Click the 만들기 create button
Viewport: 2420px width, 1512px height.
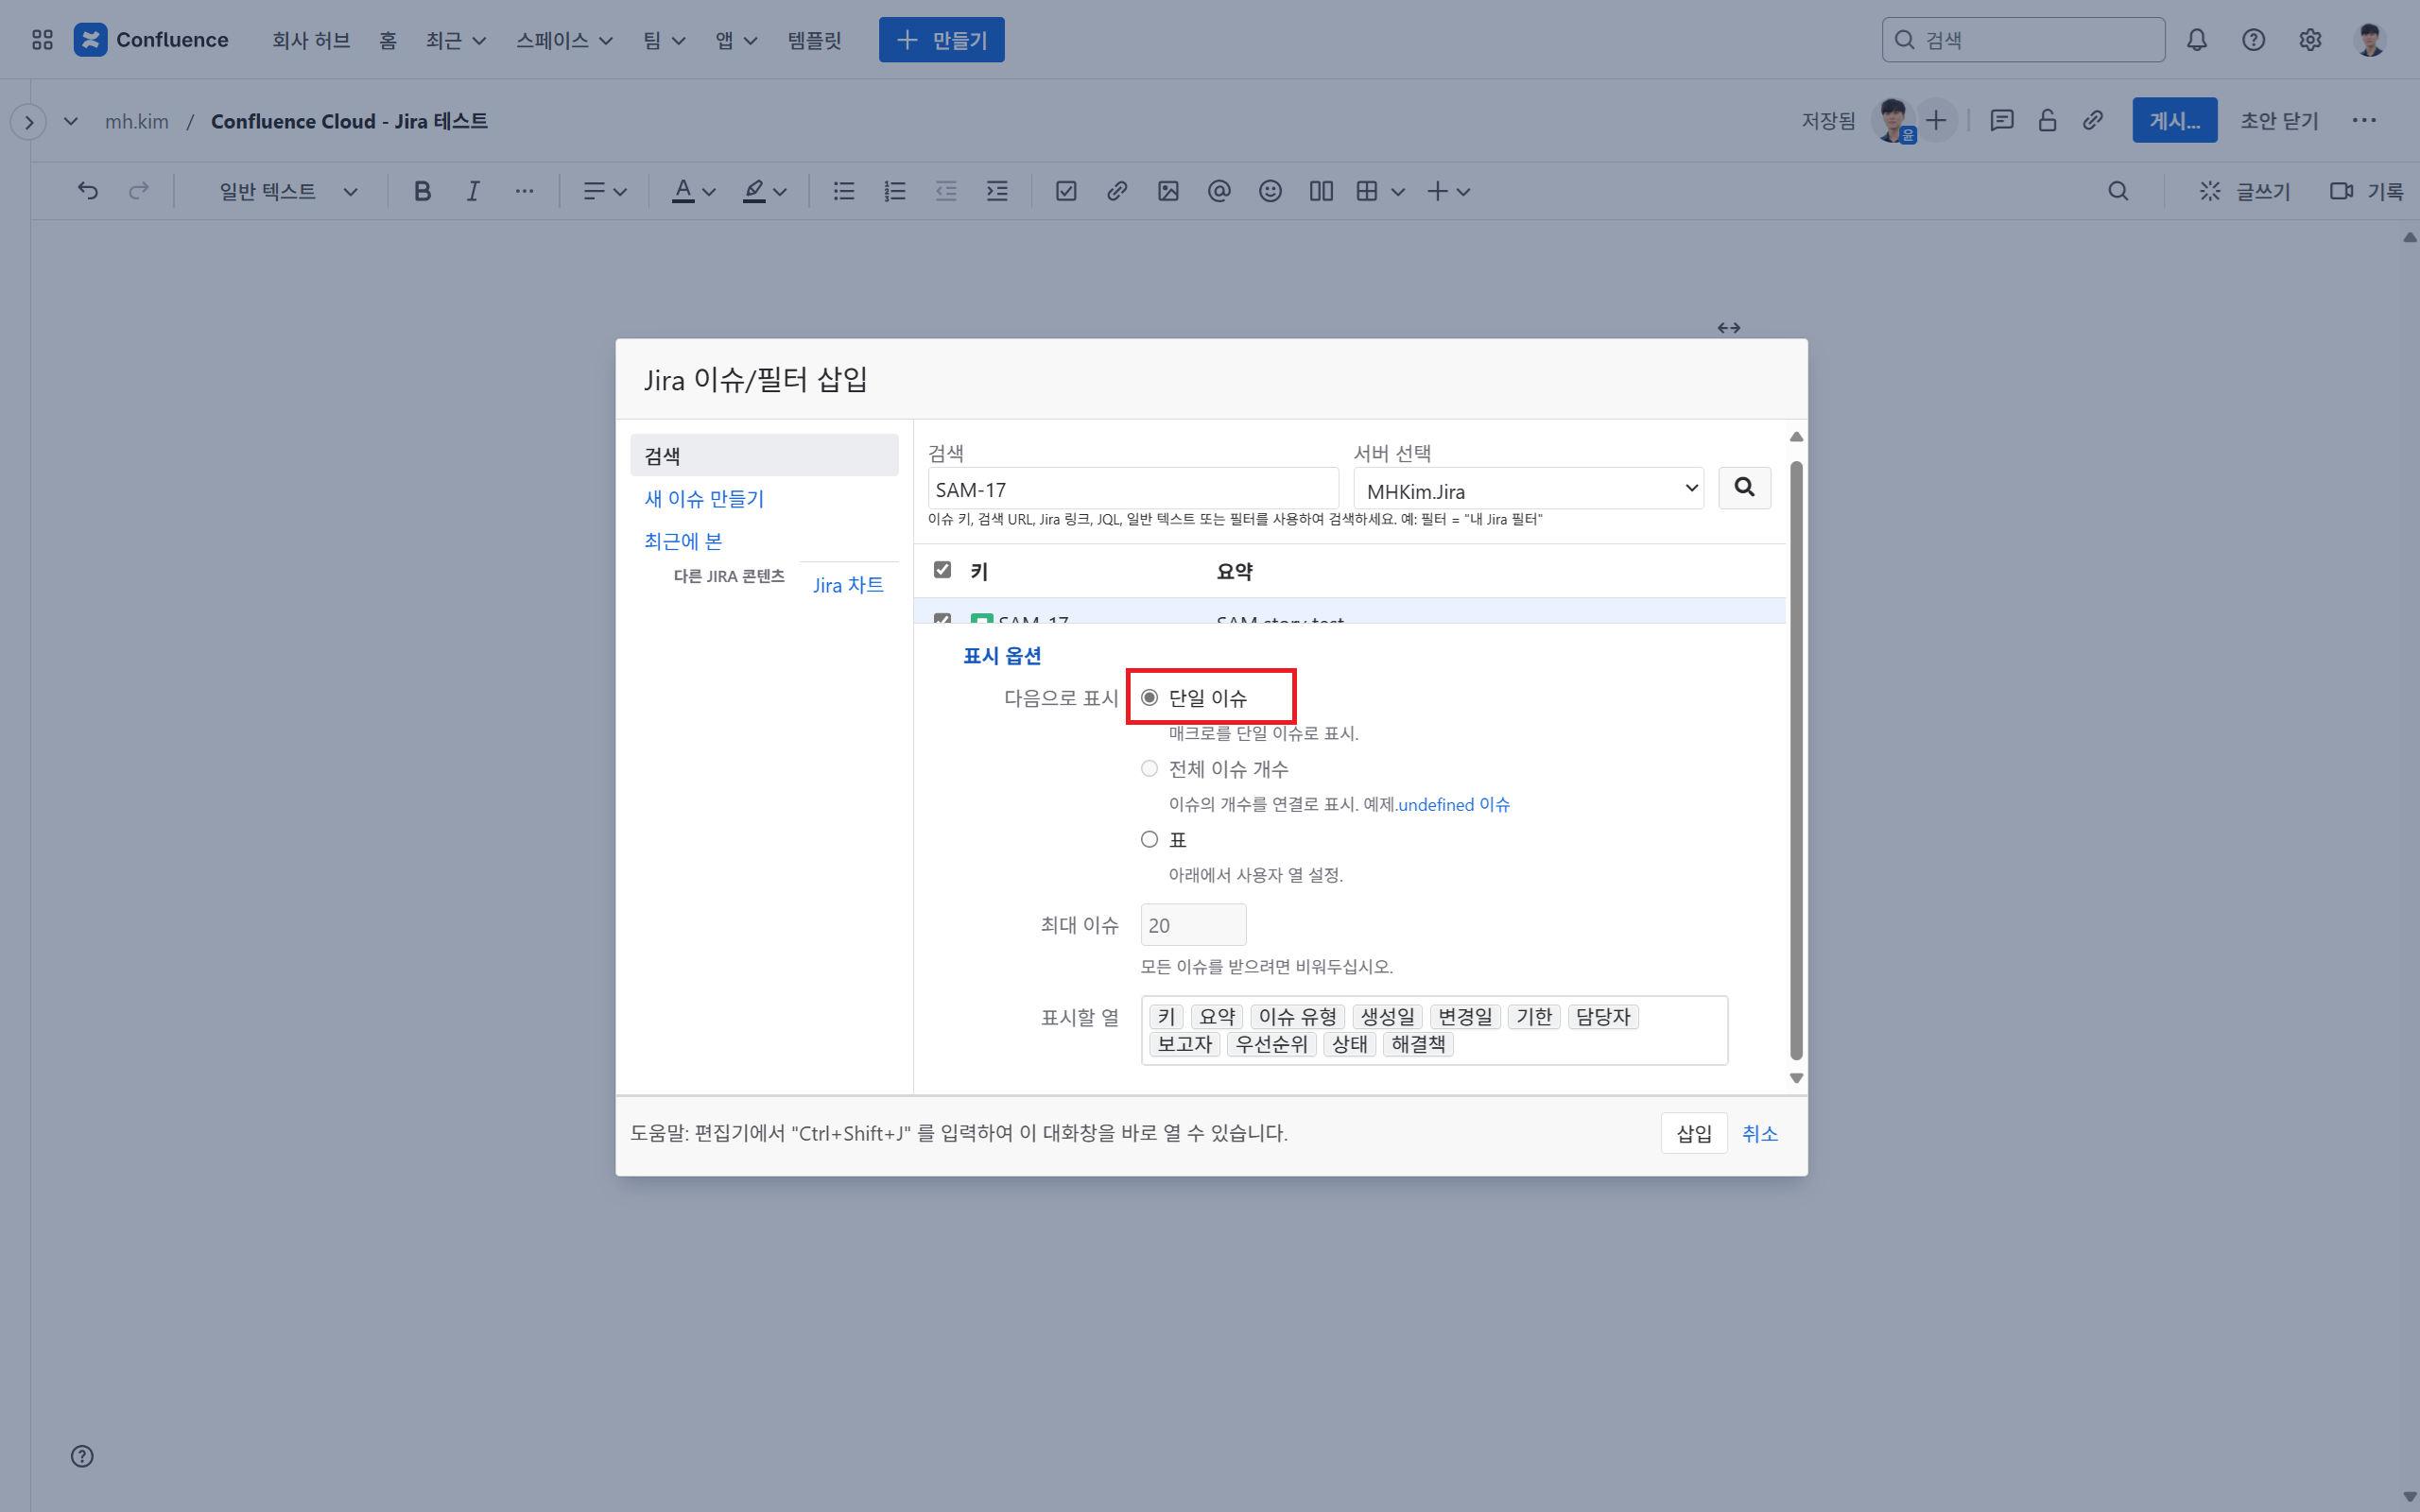click(x=941, y=40)
